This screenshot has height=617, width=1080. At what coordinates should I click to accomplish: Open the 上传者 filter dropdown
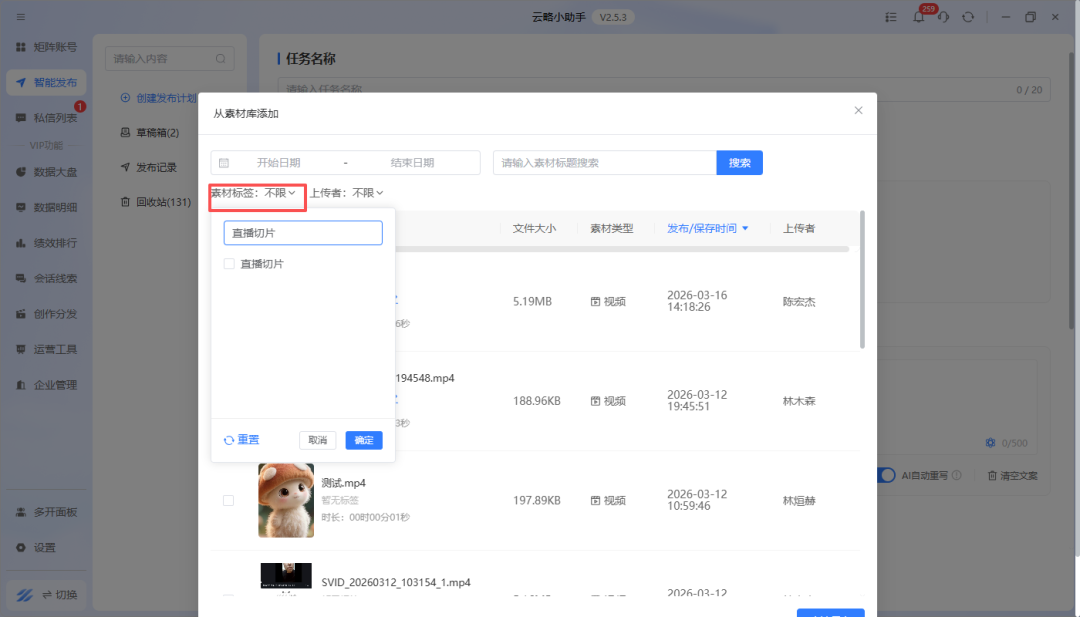(346, 193)
